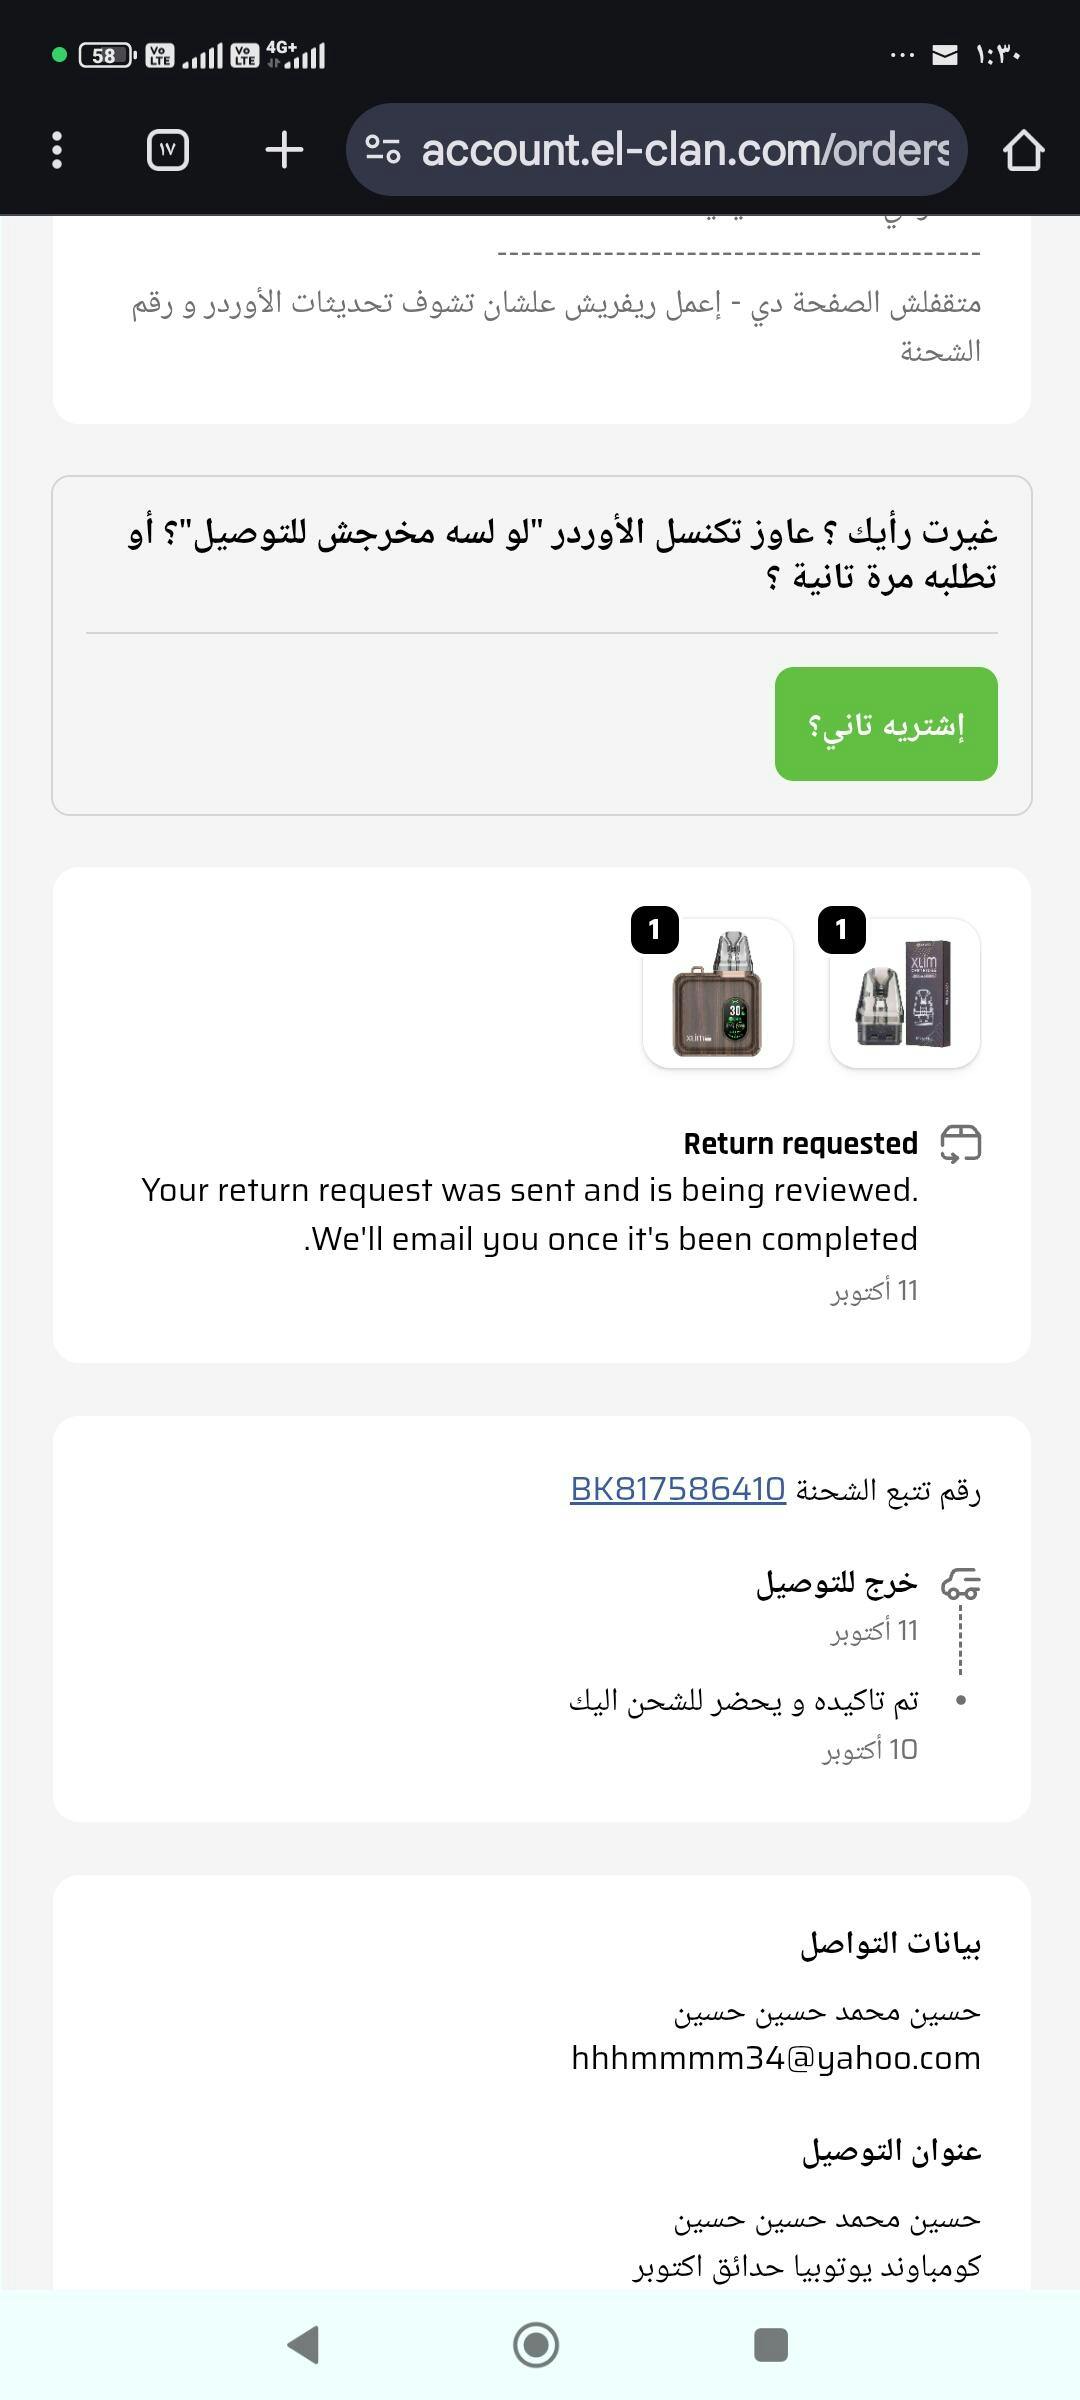Tap the address bar URL
Screen dimensions: 1080x2400
click(684, 150)
